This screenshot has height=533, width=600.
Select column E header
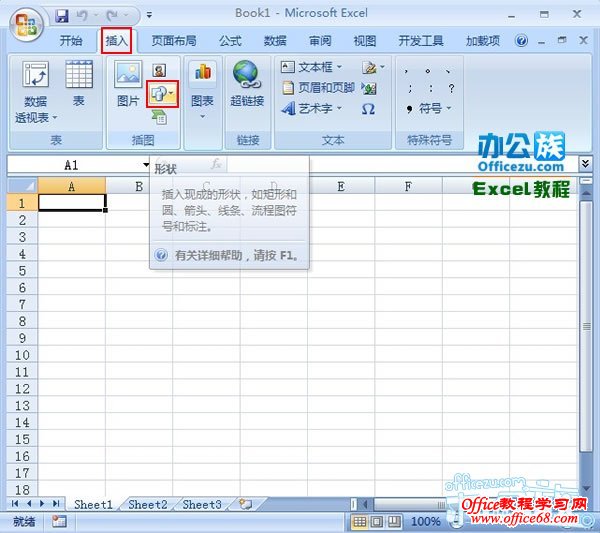[x=341, y=186]
